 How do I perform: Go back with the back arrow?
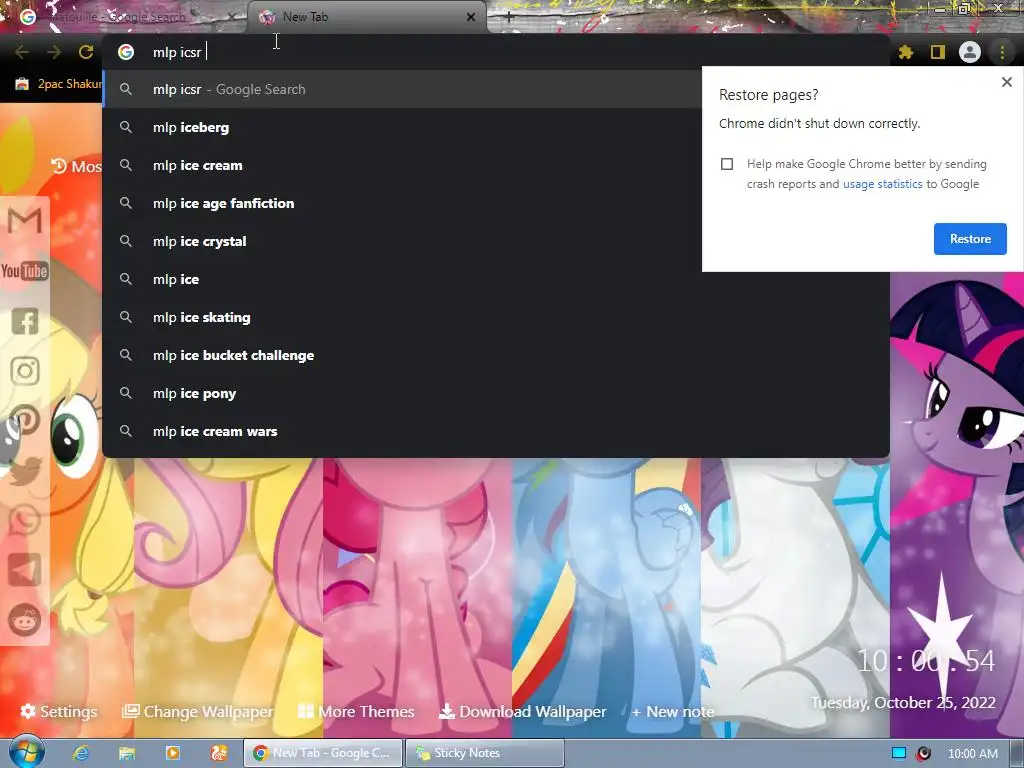click(x=22, y=52)
